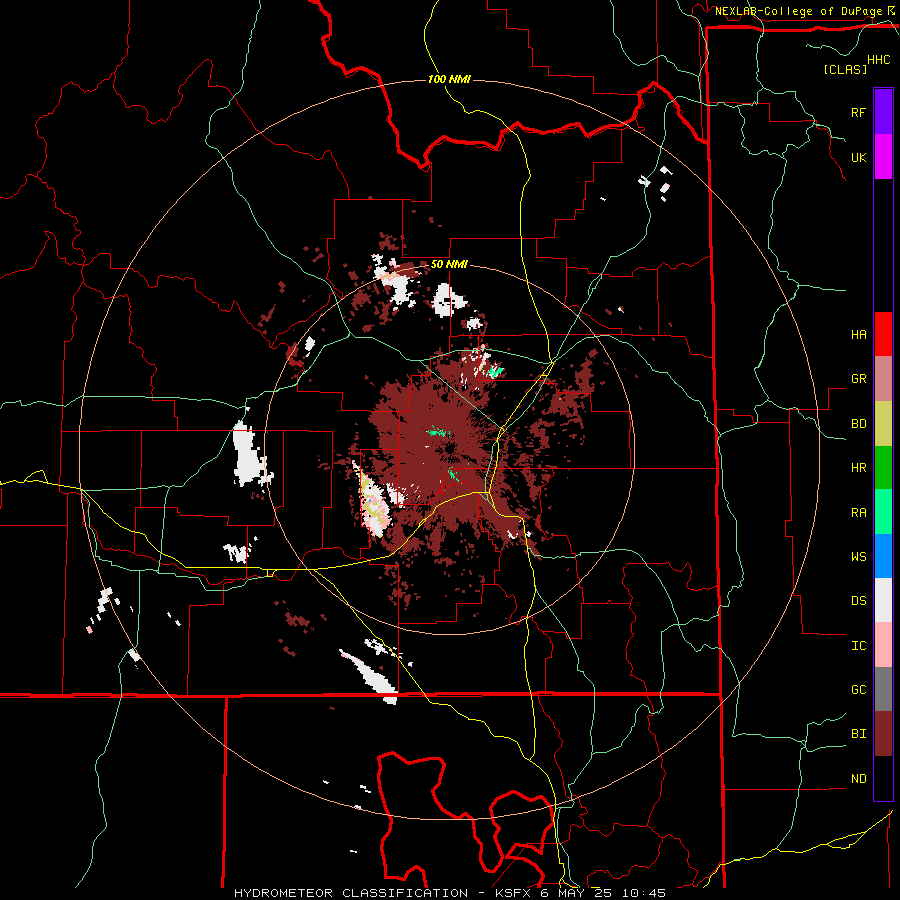Select the BD yellow legend swatch

point(883,424)
